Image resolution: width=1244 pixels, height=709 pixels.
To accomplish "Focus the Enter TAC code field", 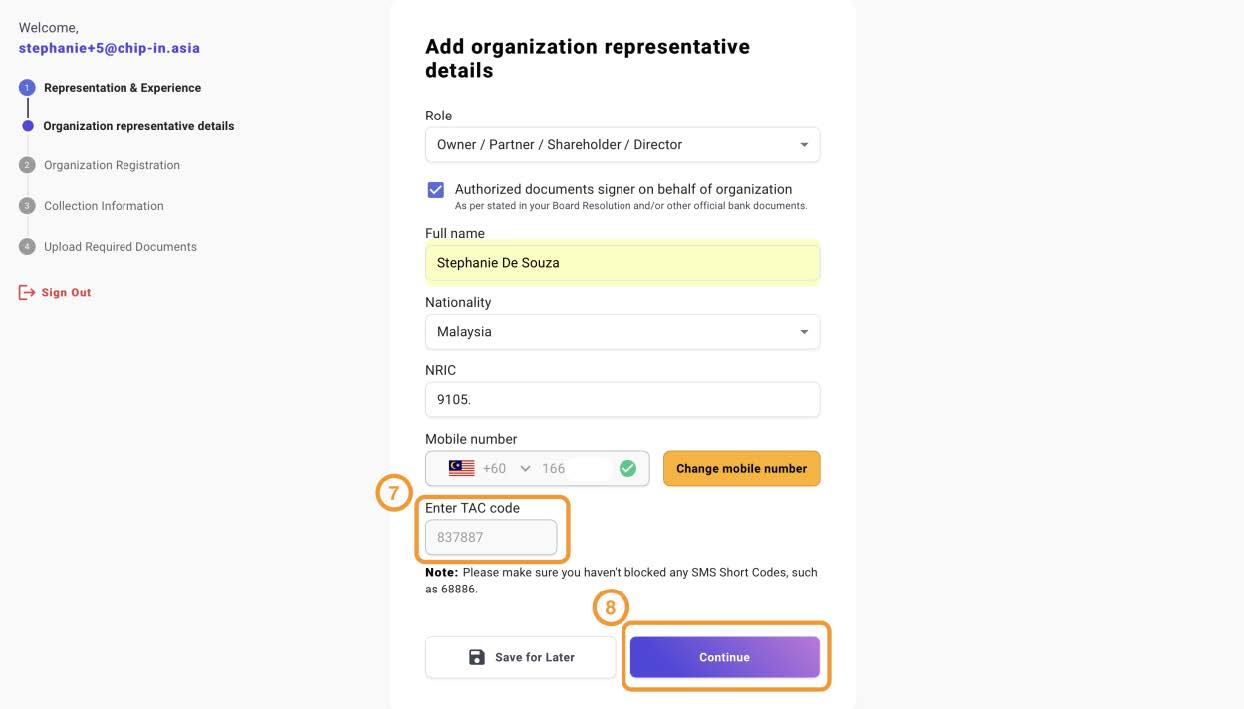I will pos(491,537).
